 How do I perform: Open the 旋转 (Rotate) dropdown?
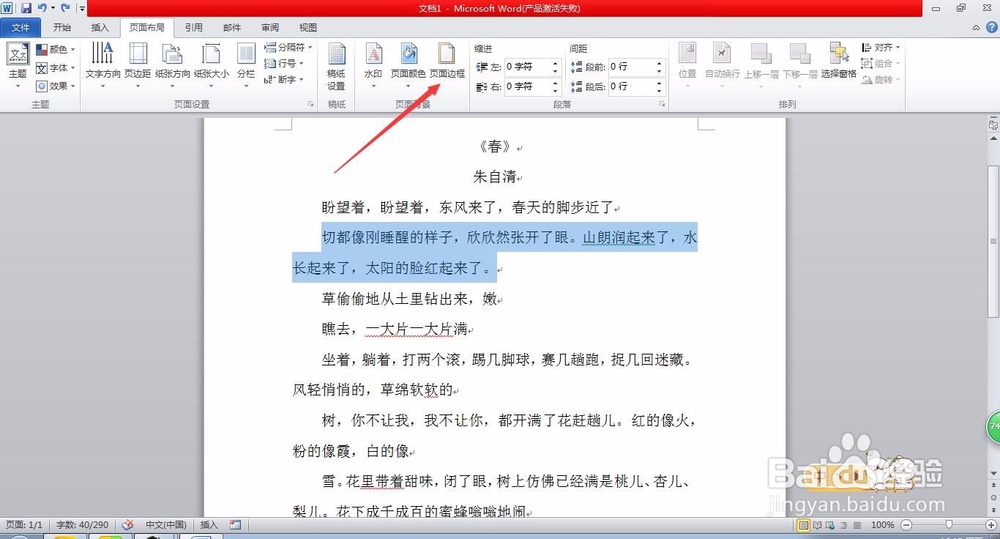[880, 79]
